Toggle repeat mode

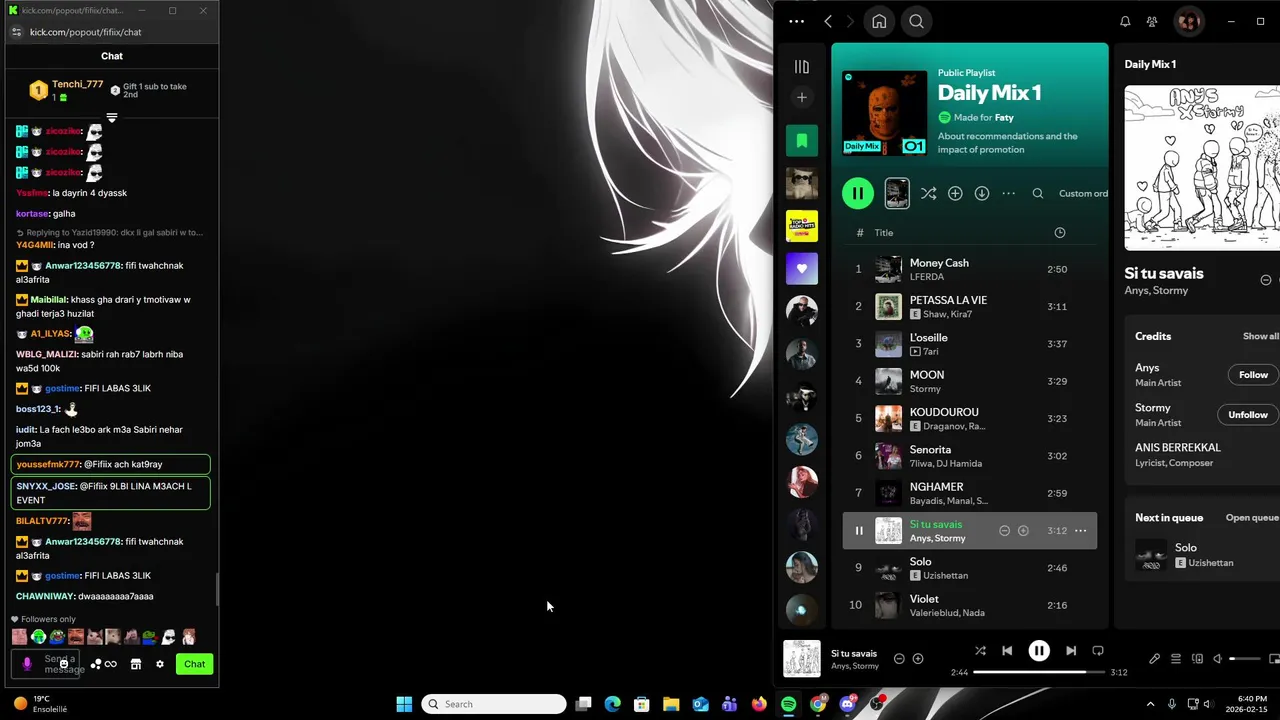tap(1098, 651)
